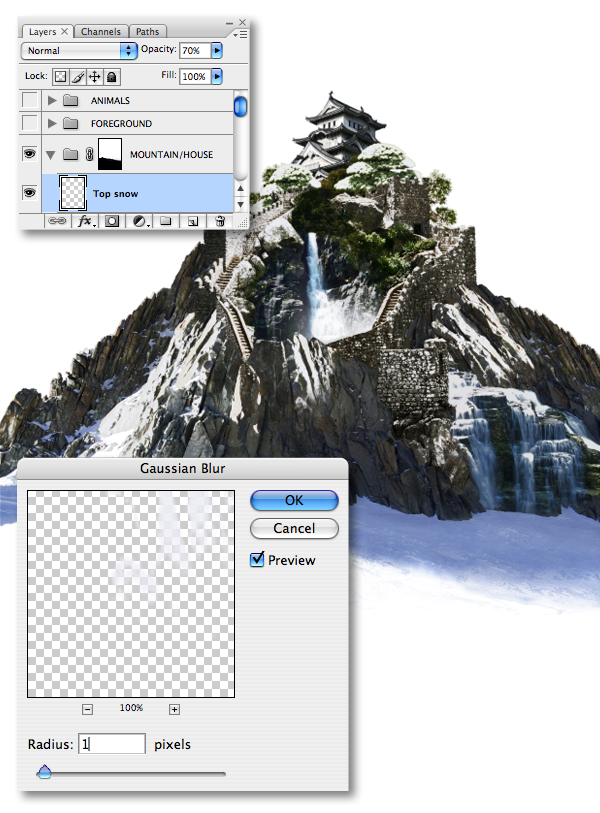Hide the Top snow layer
The image size is (600, 813).
click(x=30, y=193)
